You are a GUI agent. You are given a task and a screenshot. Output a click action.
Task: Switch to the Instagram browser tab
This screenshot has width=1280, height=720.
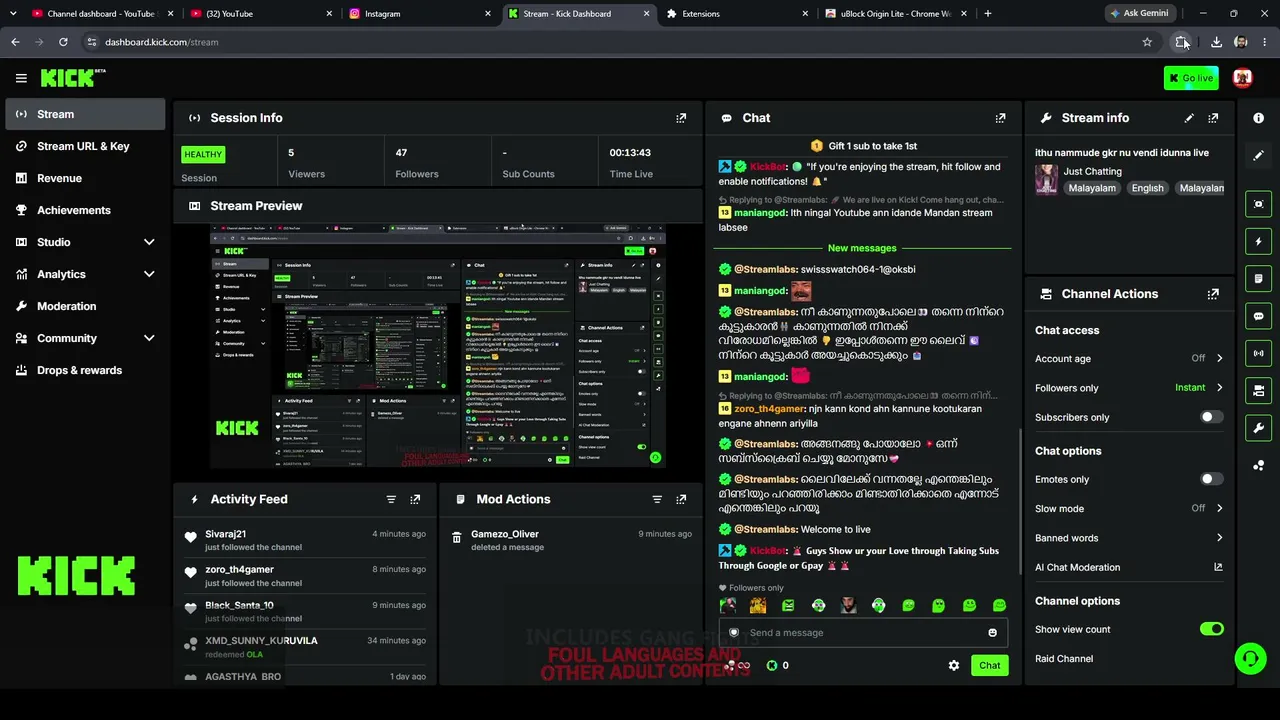point(419,14)
